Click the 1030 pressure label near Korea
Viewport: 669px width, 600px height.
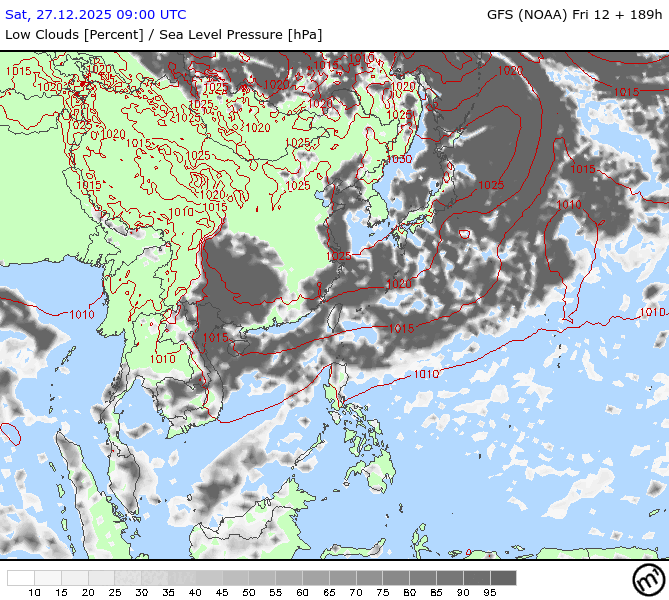400,159
